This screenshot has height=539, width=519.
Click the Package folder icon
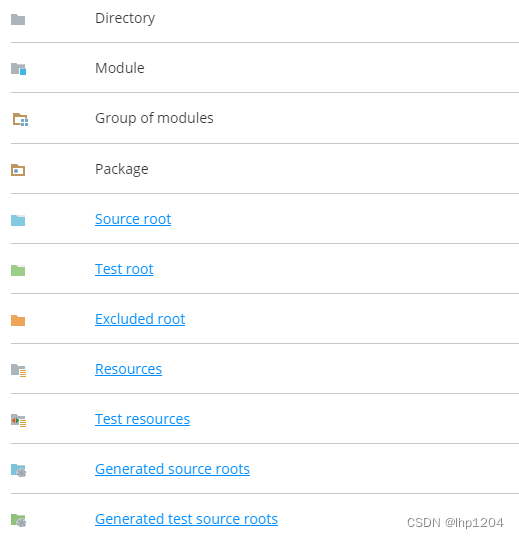(x=18, y=170)
